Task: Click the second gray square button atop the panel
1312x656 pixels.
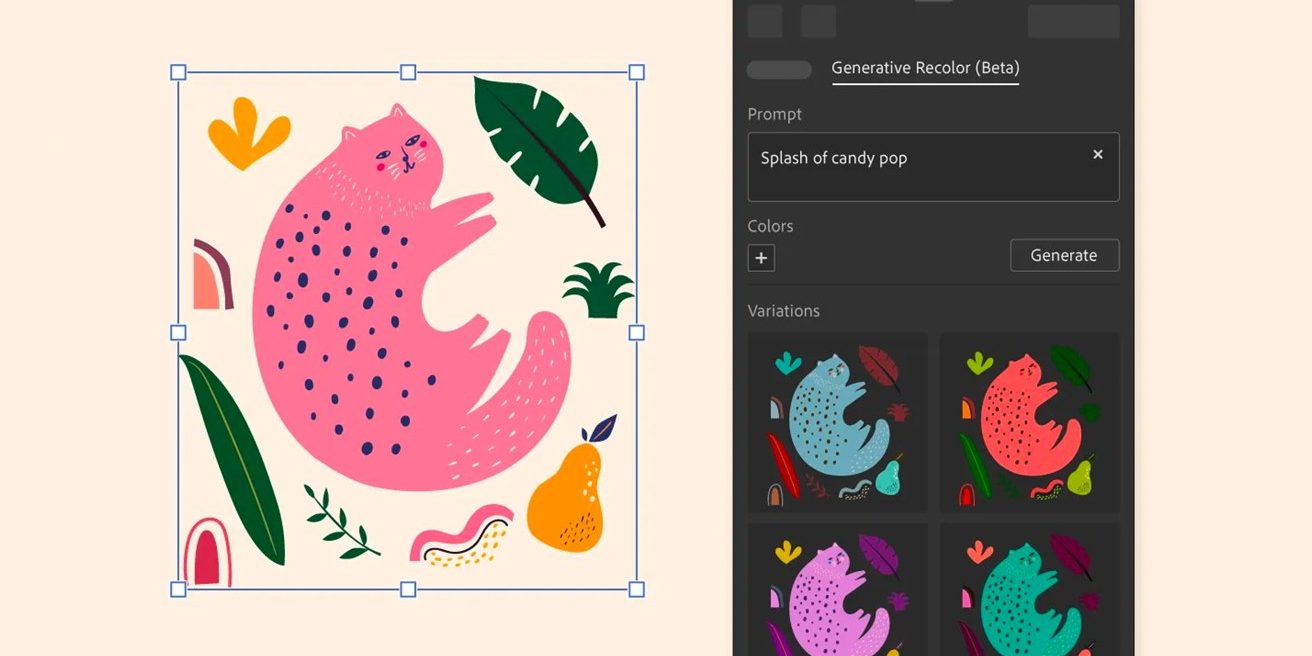Action: (818, 21)
